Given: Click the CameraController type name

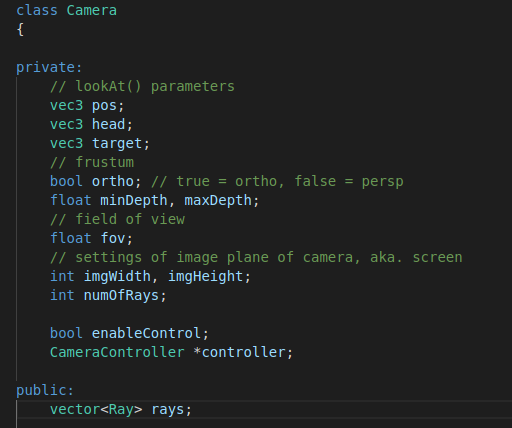Looking at the screenshot, I should click(x=117, y=352).
